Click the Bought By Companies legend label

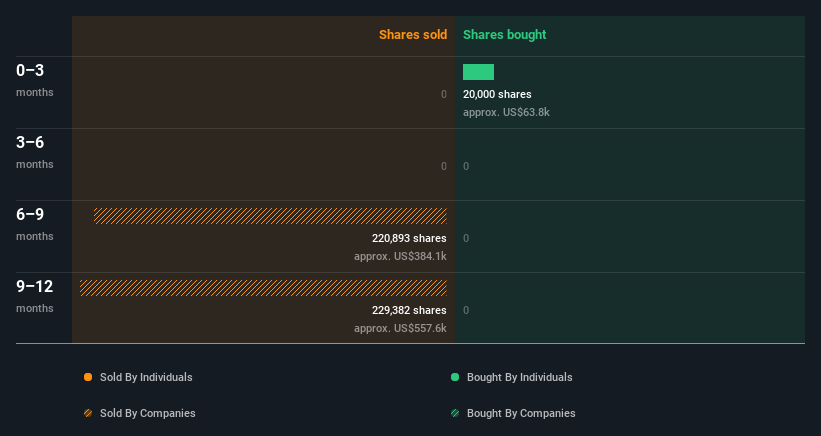[521, 413]
